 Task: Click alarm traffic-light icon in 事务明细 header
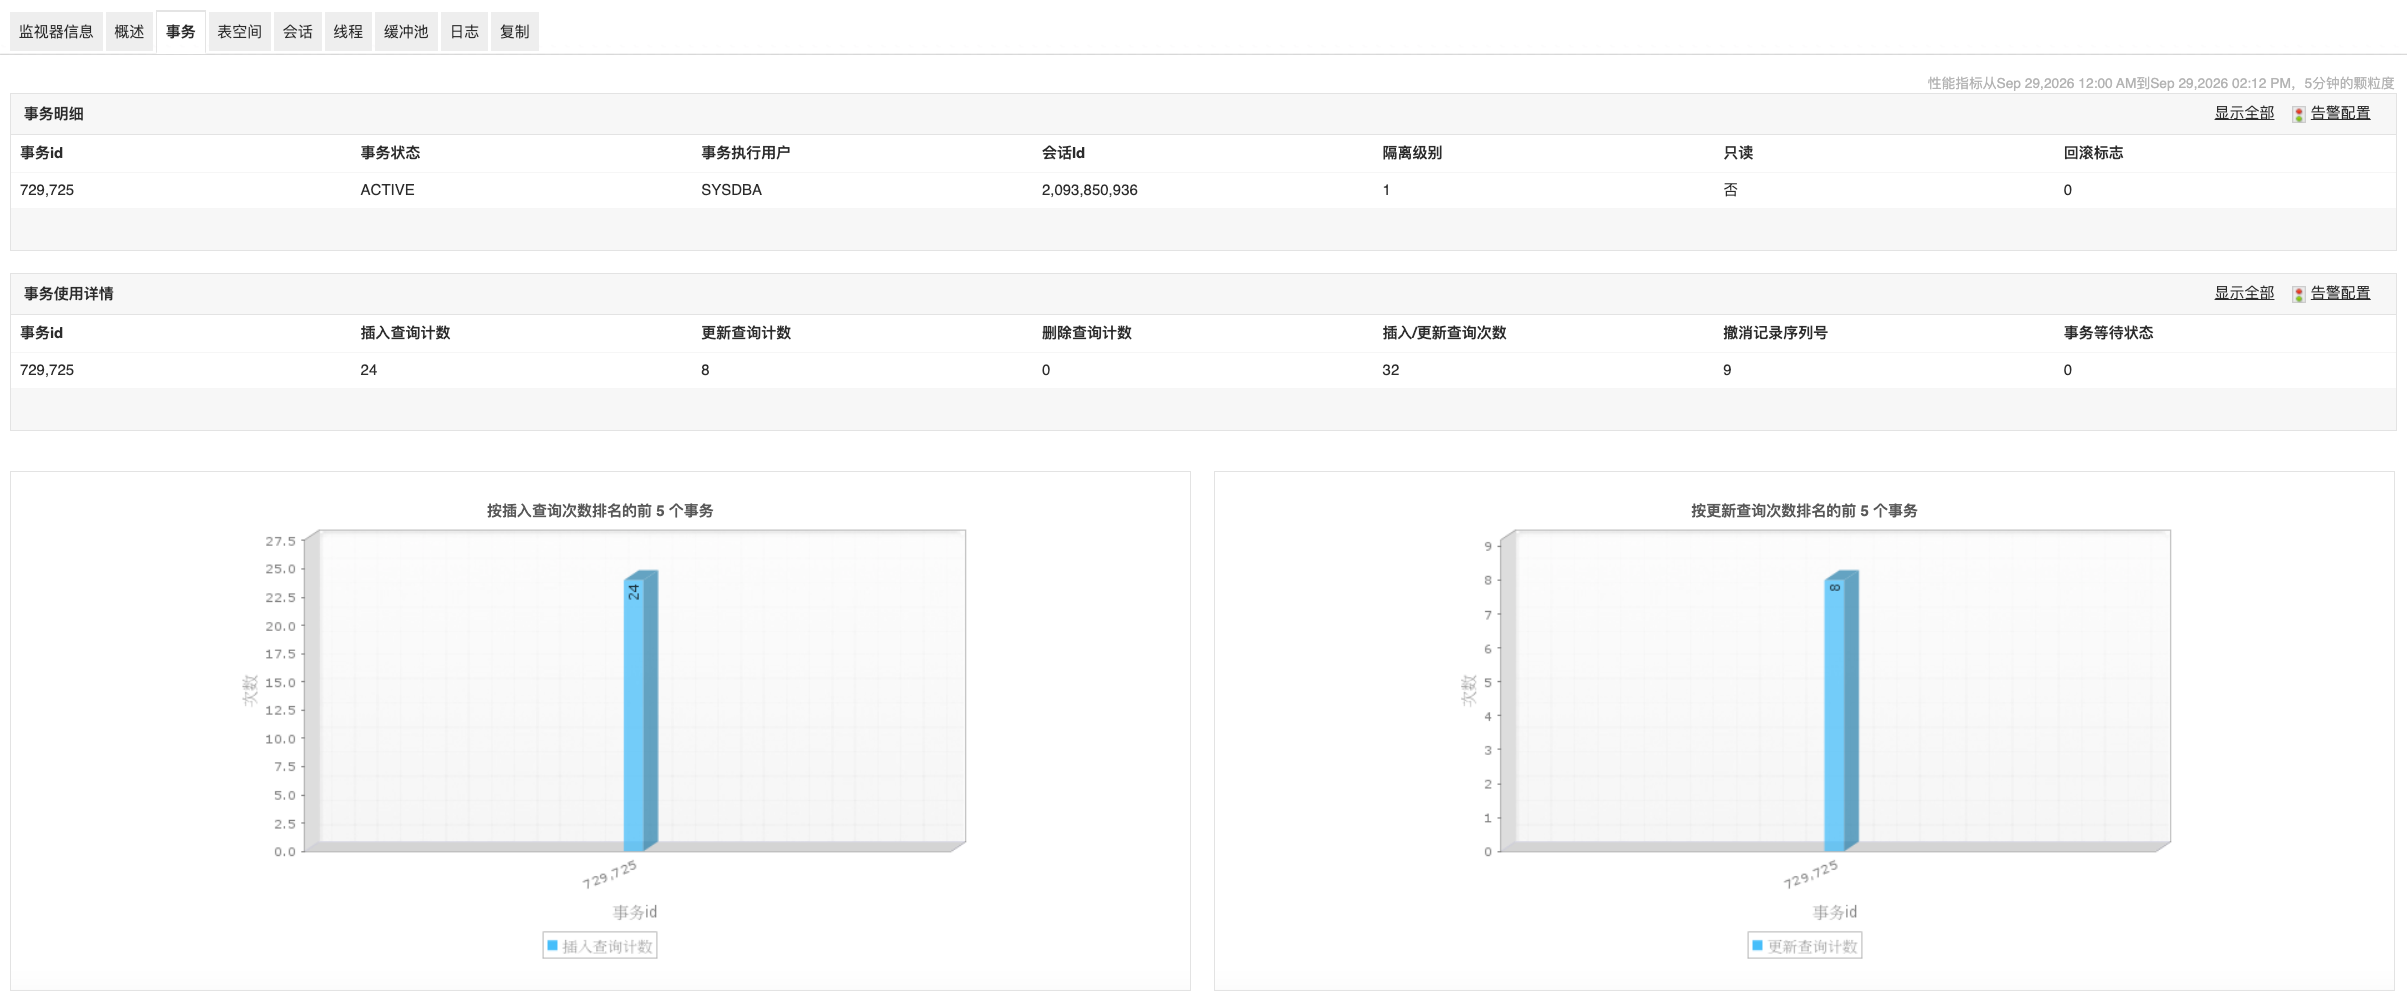point(2298,114)
